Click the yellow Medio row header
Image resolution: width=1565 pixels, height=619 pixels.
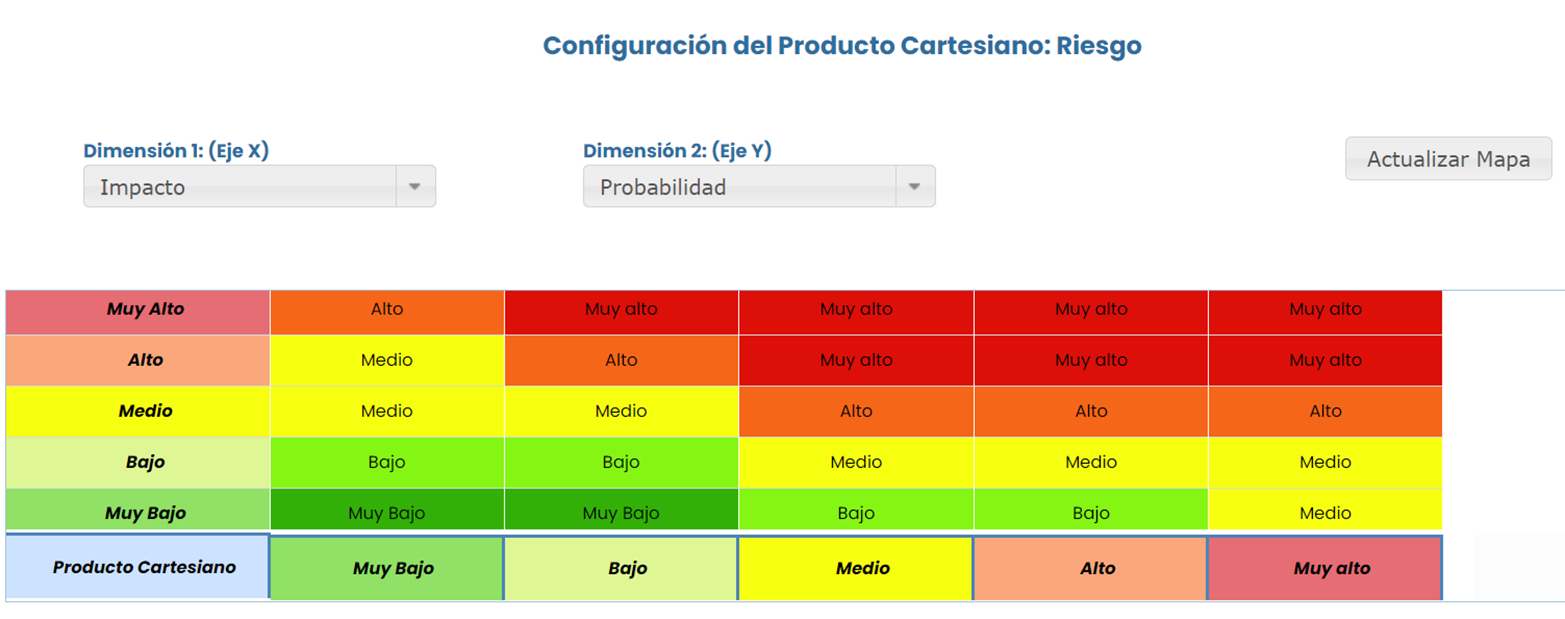pos(138,411)
